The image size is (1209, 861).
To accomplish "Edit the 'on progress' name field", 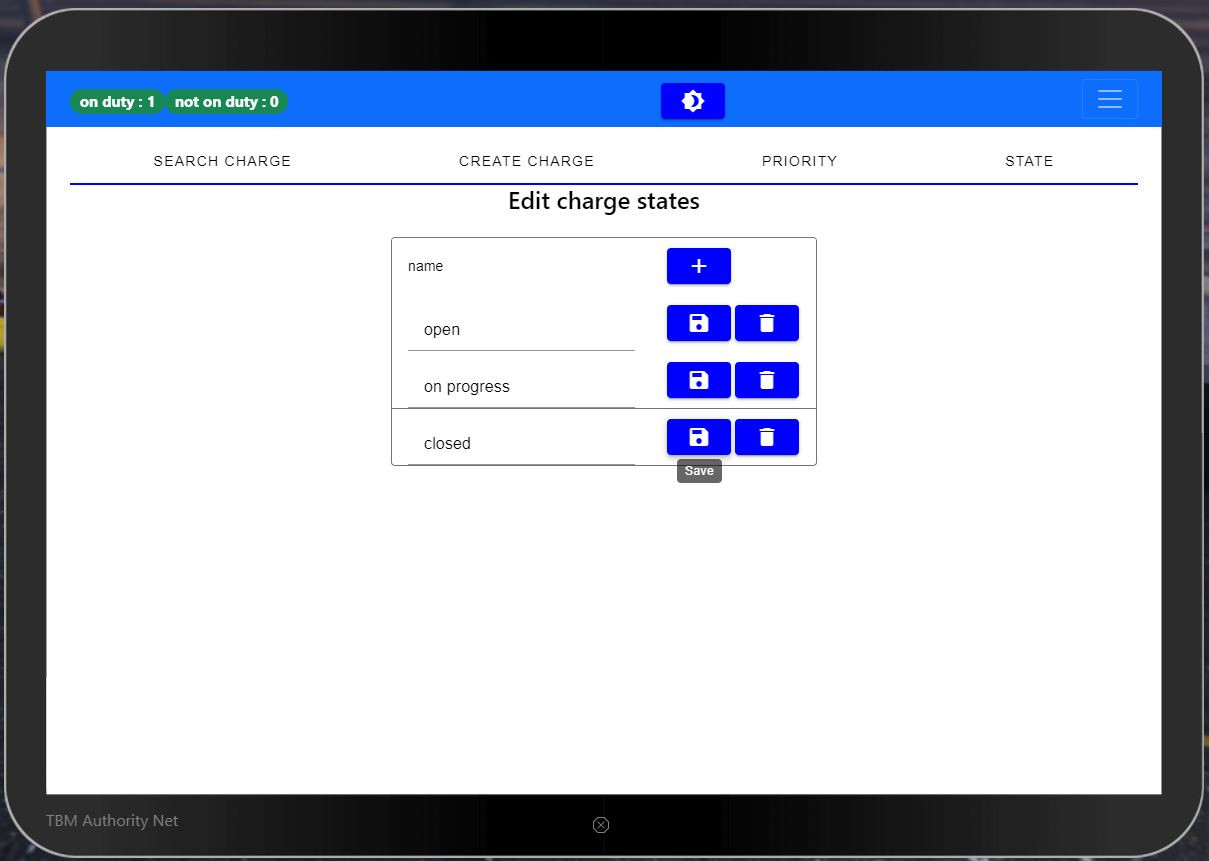I will coord(521,386).
